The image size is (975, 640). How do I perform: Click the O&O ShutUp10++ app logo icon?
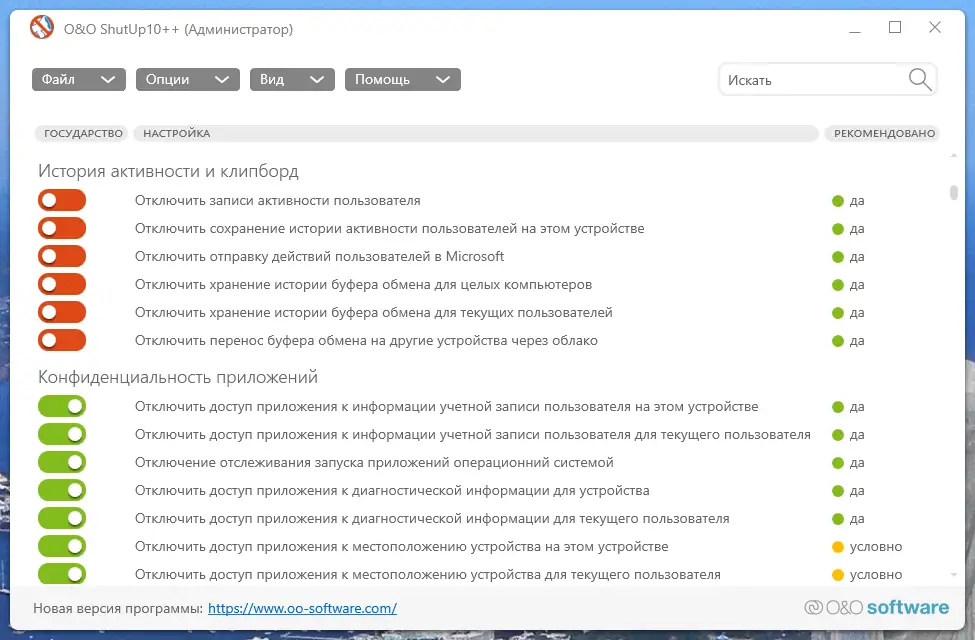point(42,27)
